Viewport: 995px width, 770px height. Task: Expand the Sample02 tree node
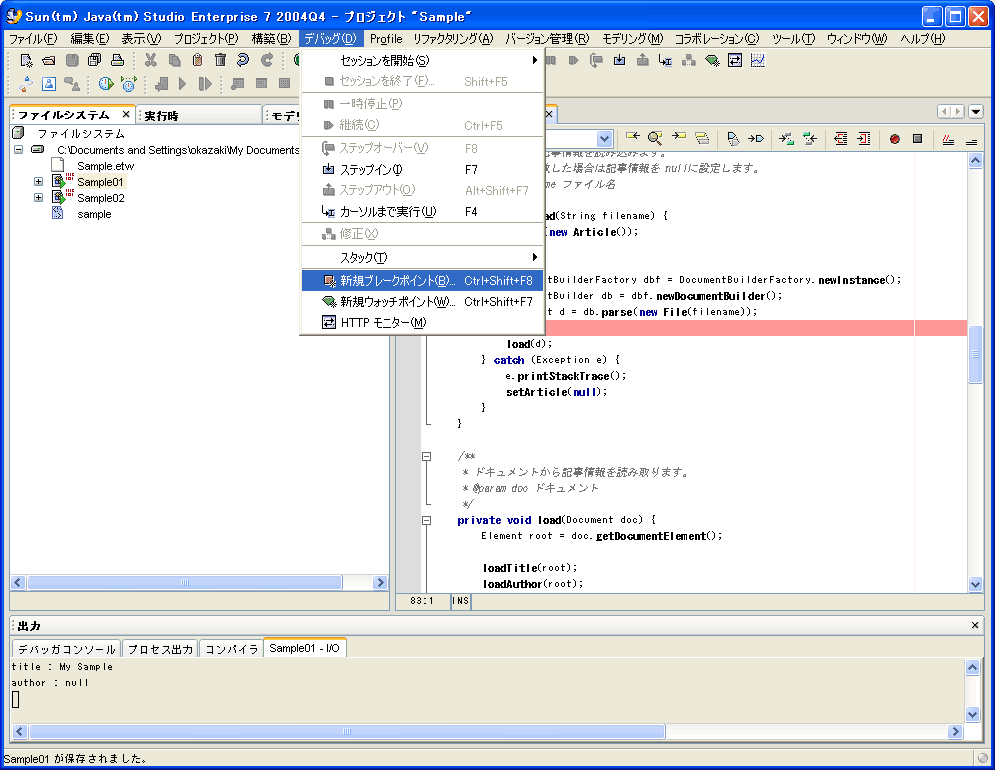click(x=39, y=197)
